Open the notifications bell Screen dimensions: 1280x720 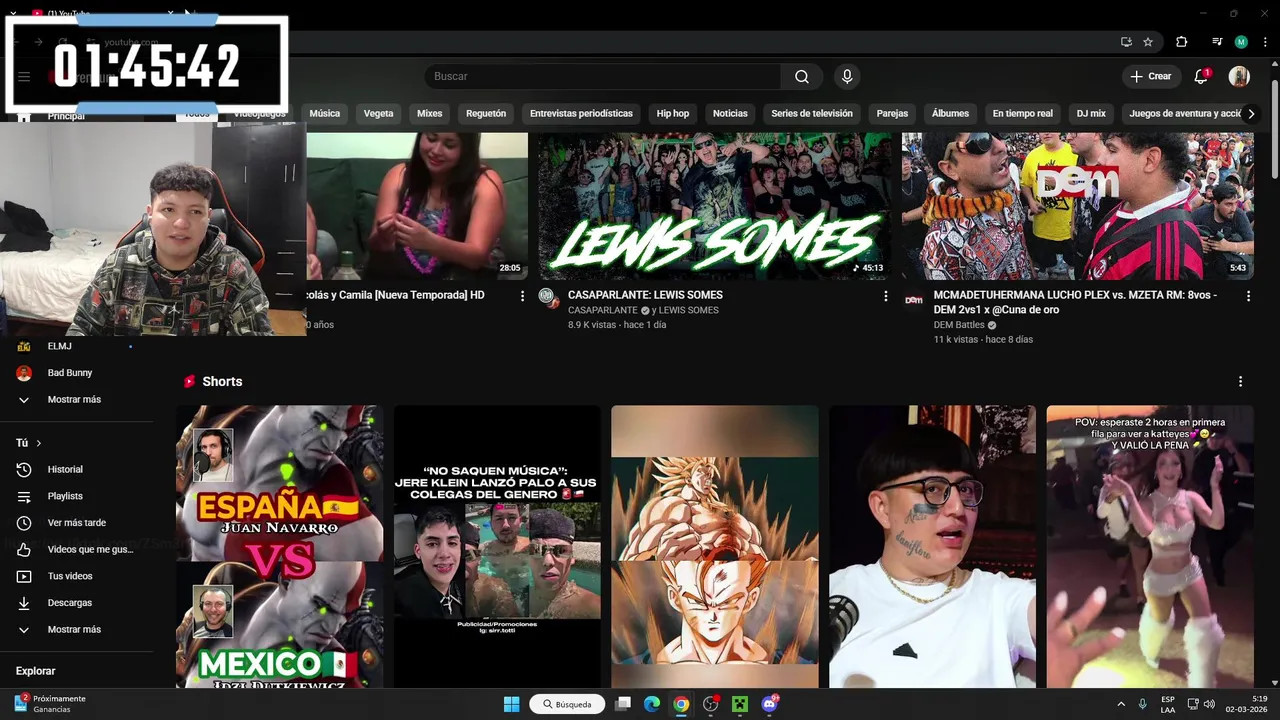pos(1202,76)
